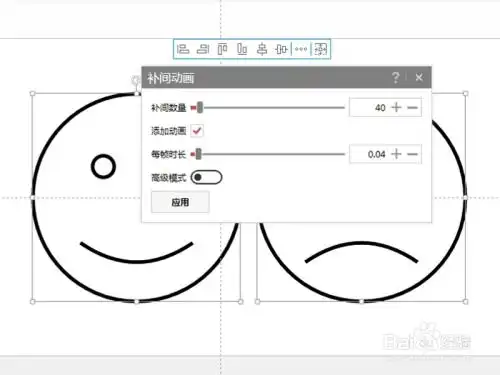Center-align shapes horizontally icon
Image resolution: width=500 pixels, height=375 pixels.
[x=262, y=49]
